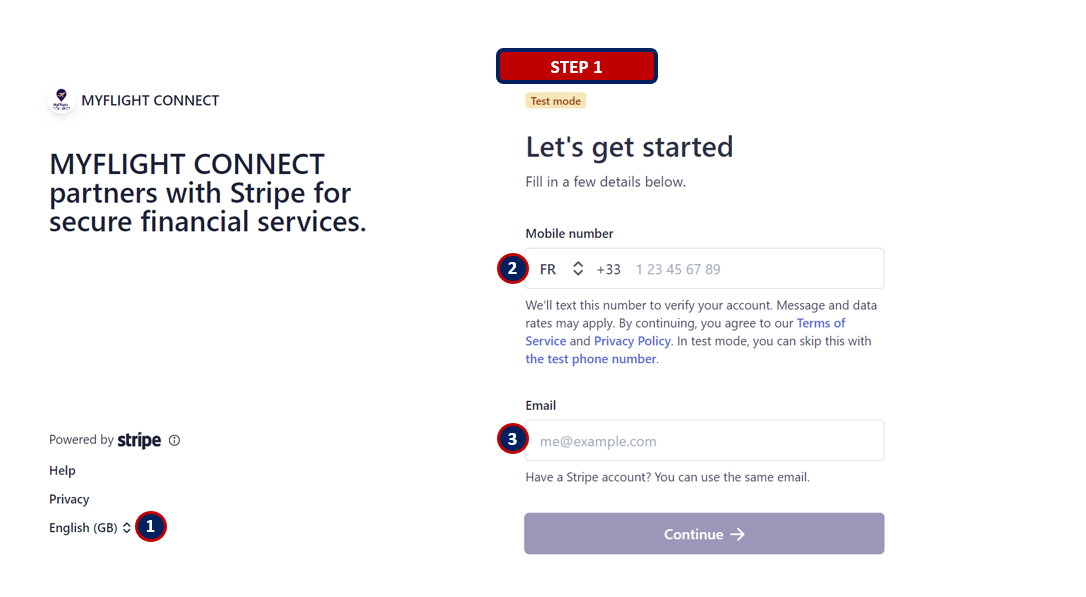Open the FR country code selector
The width and height of the screenshot is (1086, 597).
pyautogui.click(x=562, y=269)
